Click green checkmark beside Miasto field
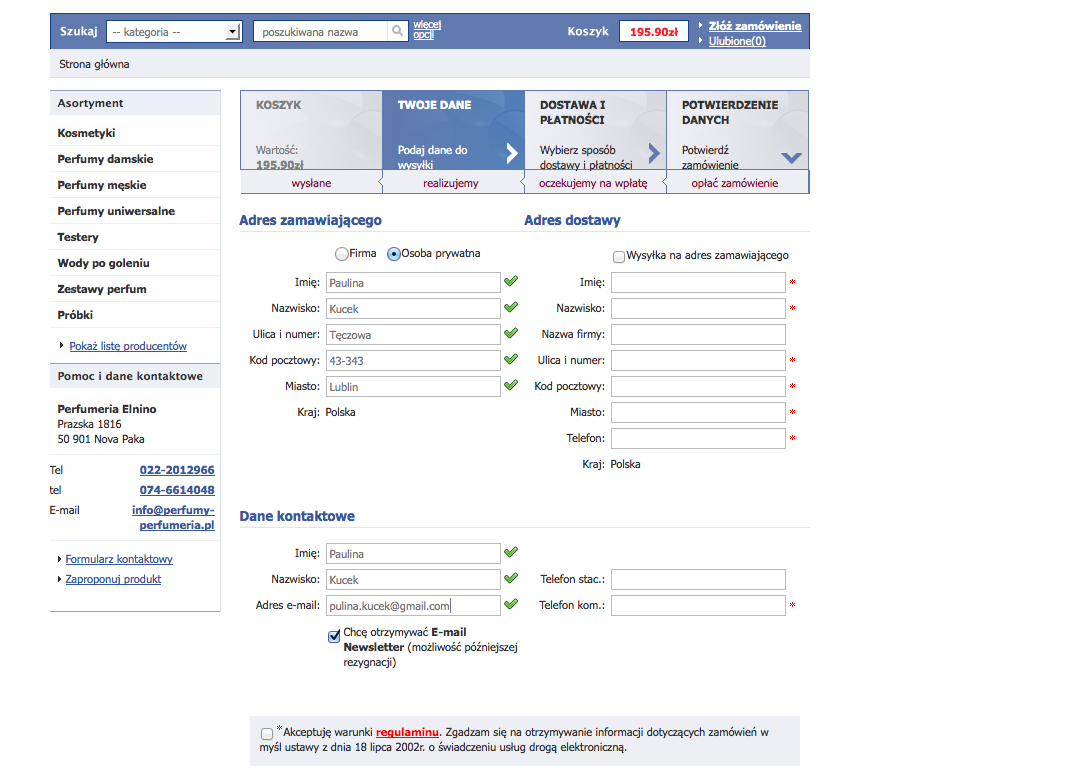Screen dimensions: 1081x771 point(511,385)
